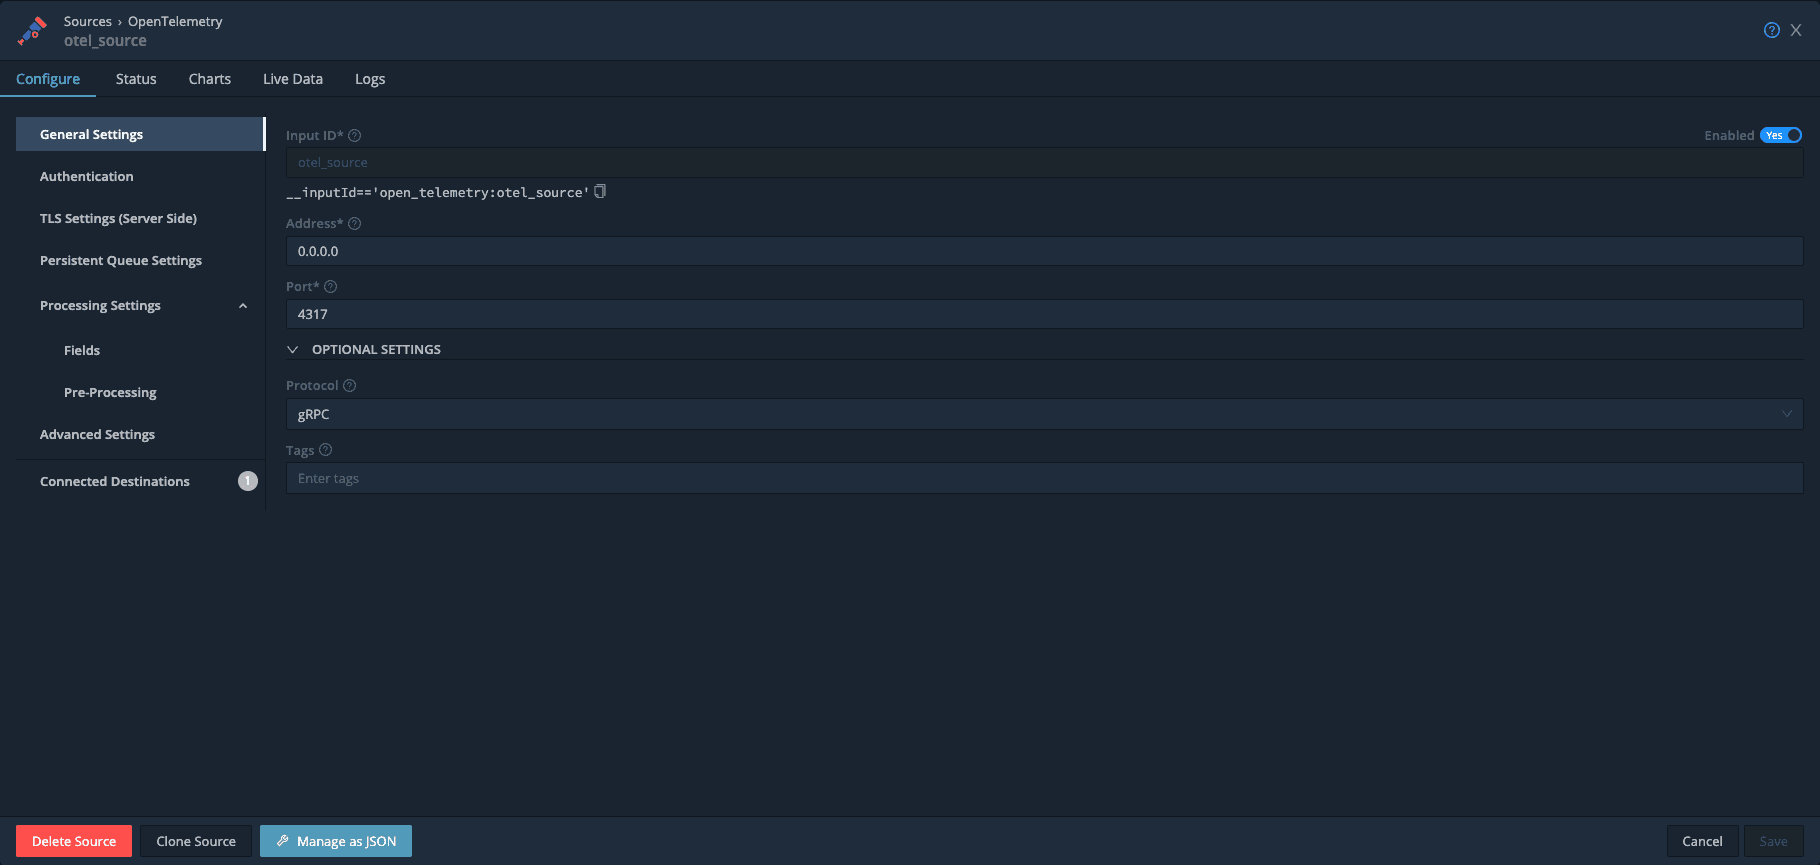Click the Delete Source button
1820x865 pixels.
coord(74,841)
